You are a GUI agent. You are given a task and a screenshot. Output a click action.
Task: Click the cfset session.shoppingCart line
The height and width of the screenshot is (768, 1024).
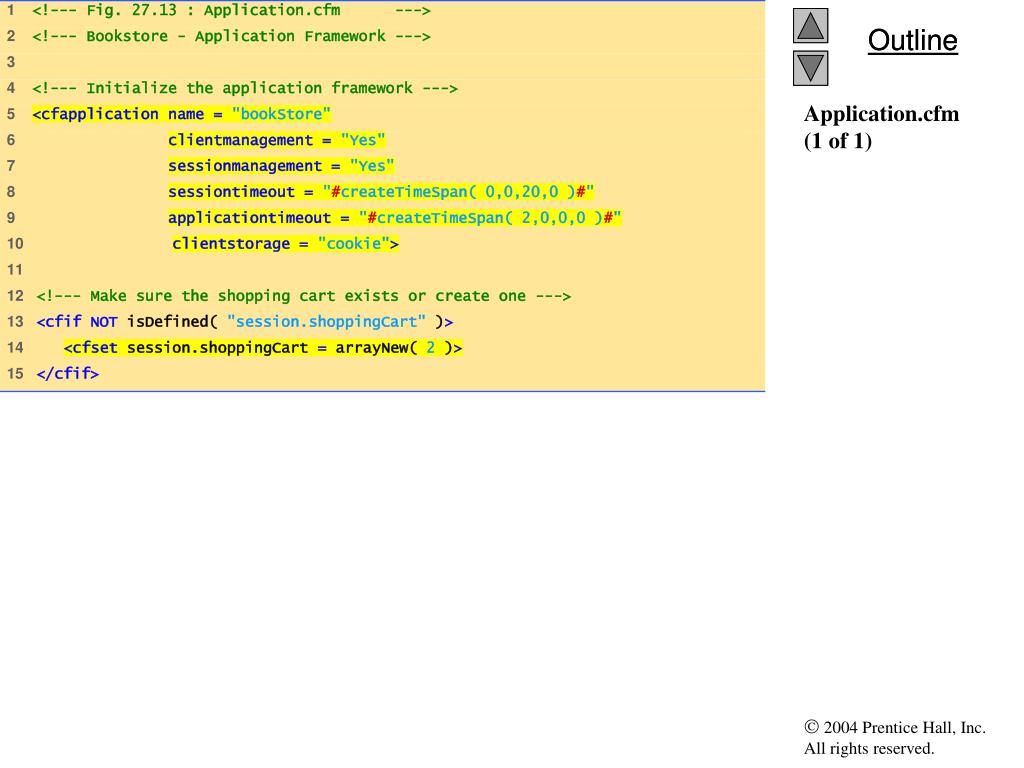[263, 347]
